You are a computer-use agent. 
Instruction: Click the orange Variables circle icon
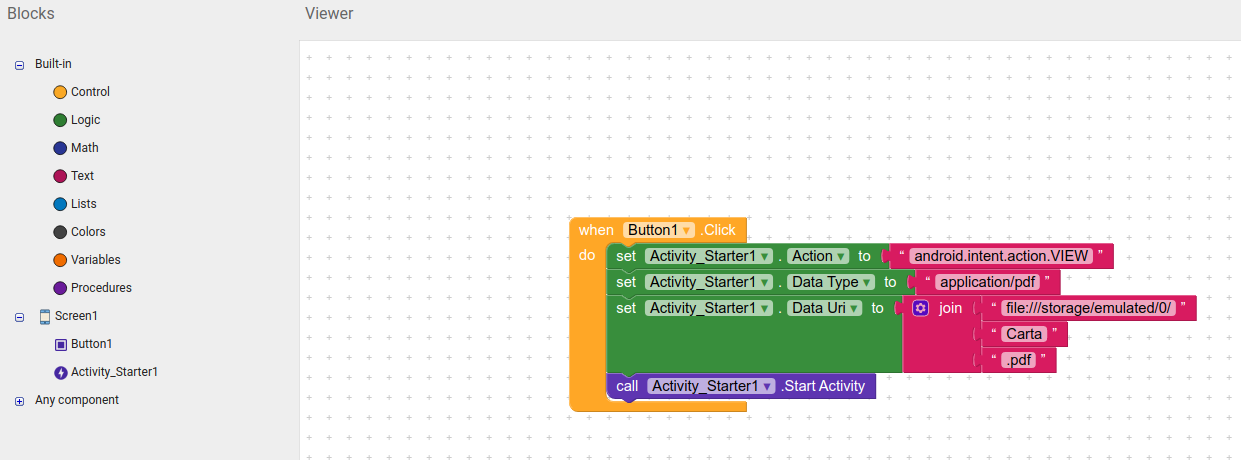coord(60,260)
